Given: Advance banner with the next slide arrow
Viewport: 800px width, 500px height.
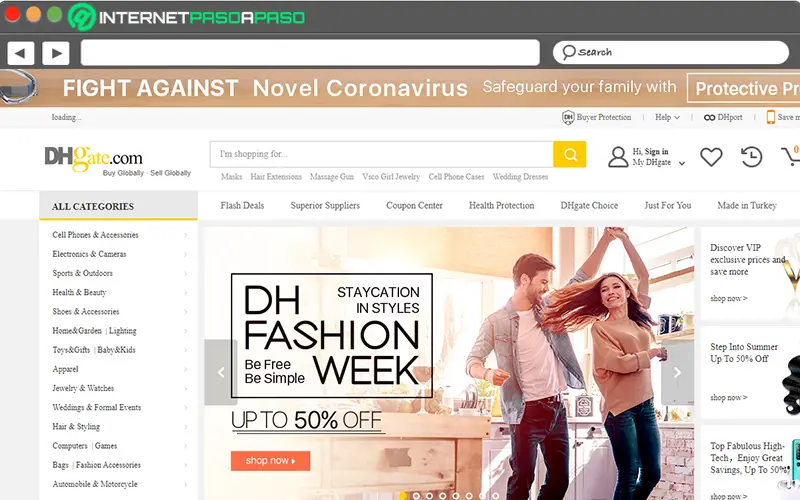Looking at the screenshot, I should tap(677, 372).
